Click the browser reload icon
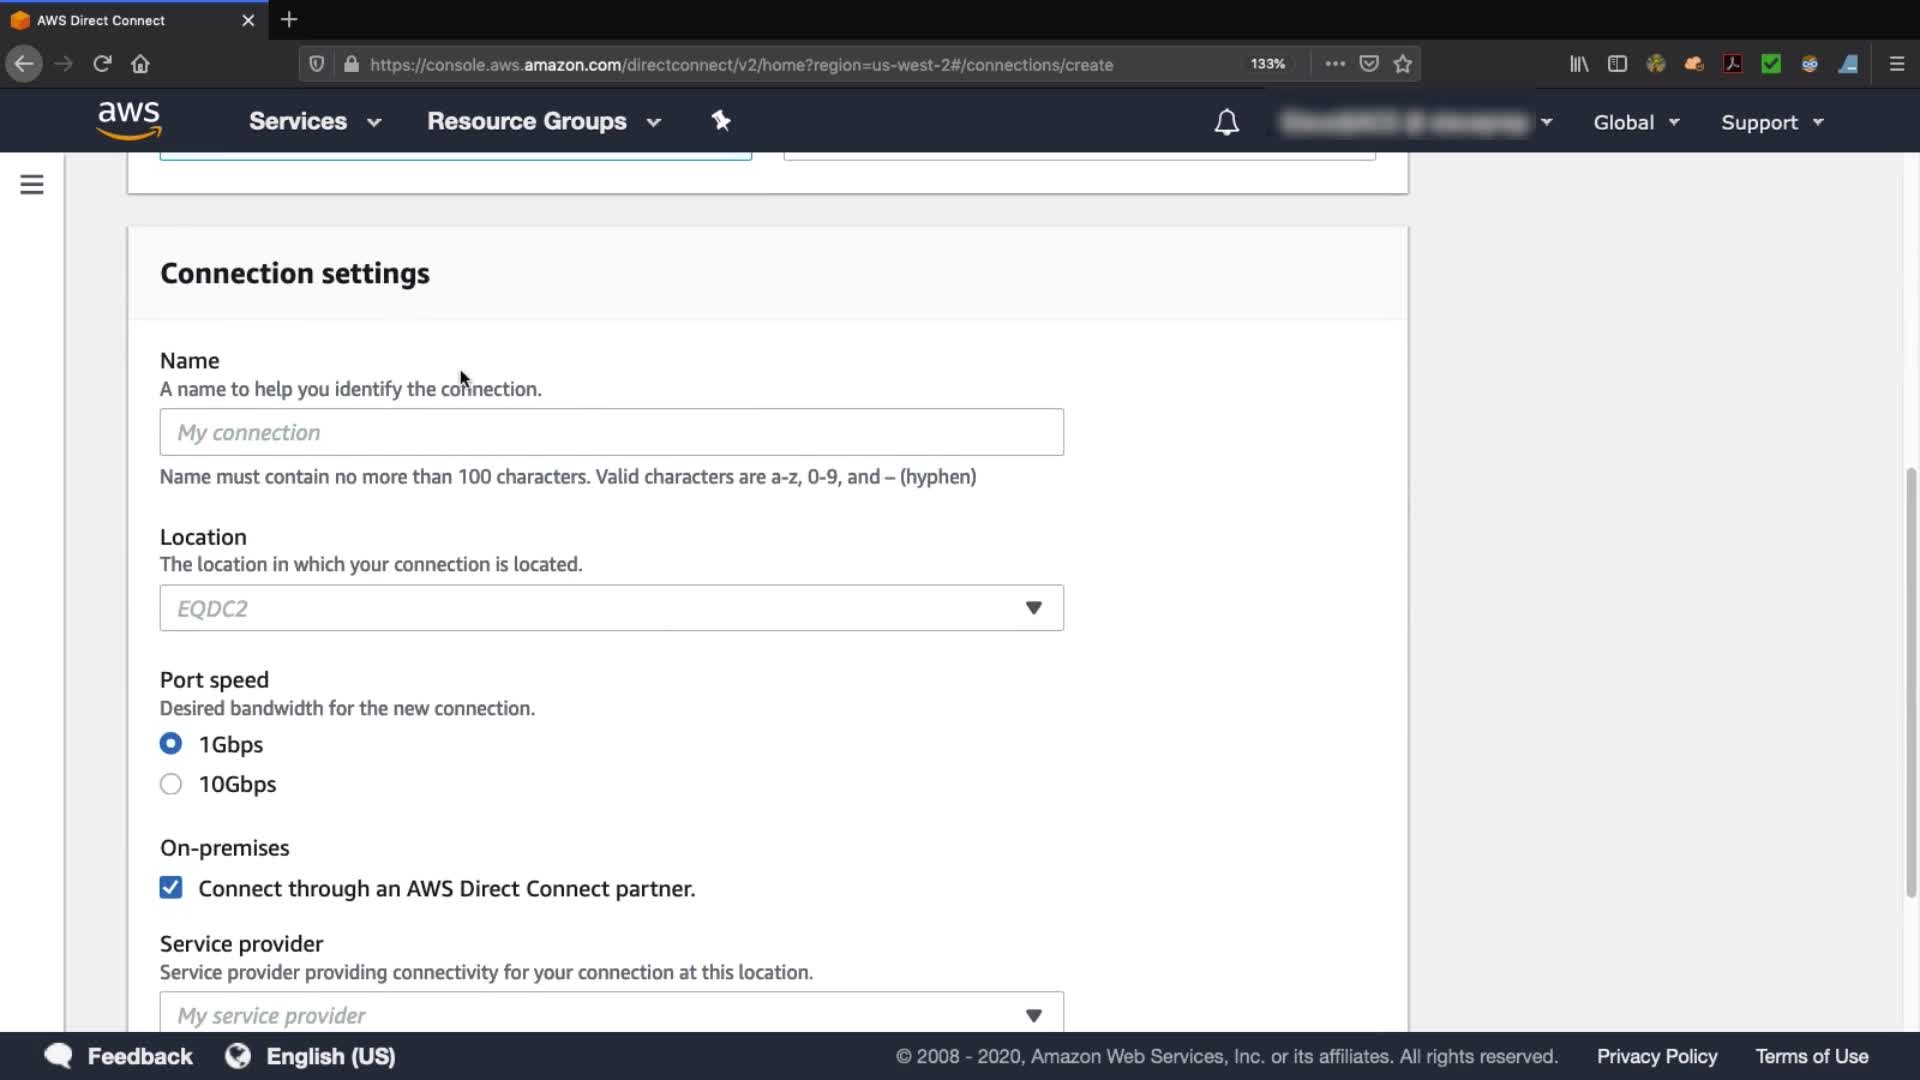Viewport: 1920px width, 1080px height. (102, 64)
